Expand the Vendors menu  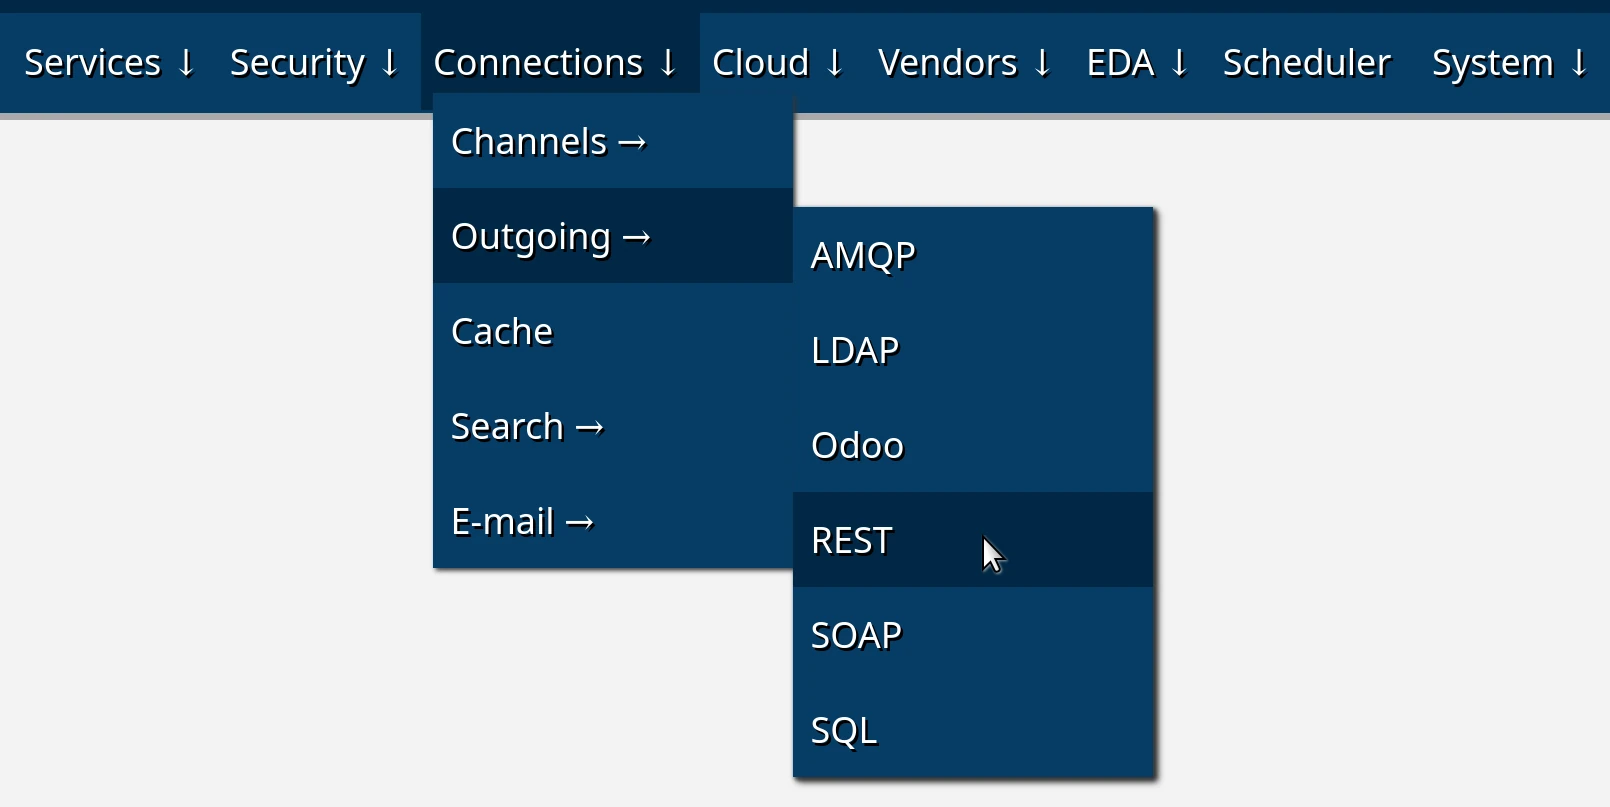point(964,63)
